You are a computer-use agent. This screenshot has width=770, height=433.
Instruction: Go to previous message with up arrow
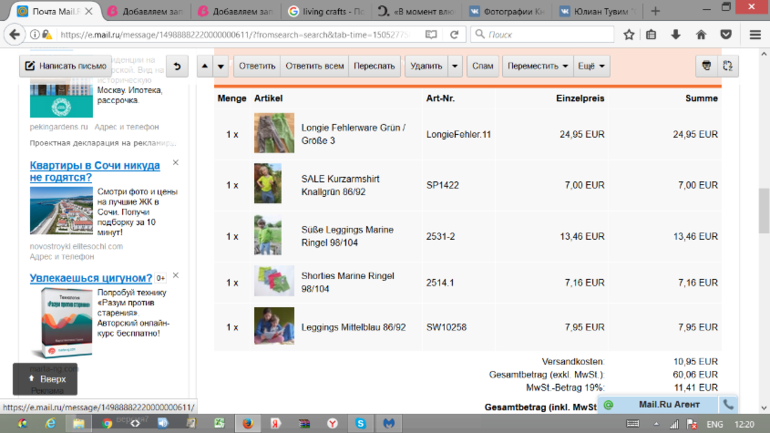click(203, 67)
